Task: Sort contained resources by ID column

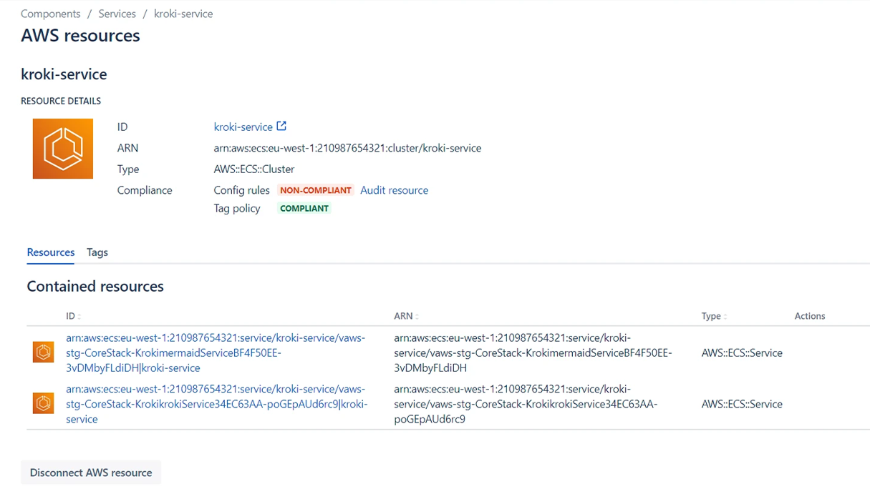Action: tap(73, 316)
